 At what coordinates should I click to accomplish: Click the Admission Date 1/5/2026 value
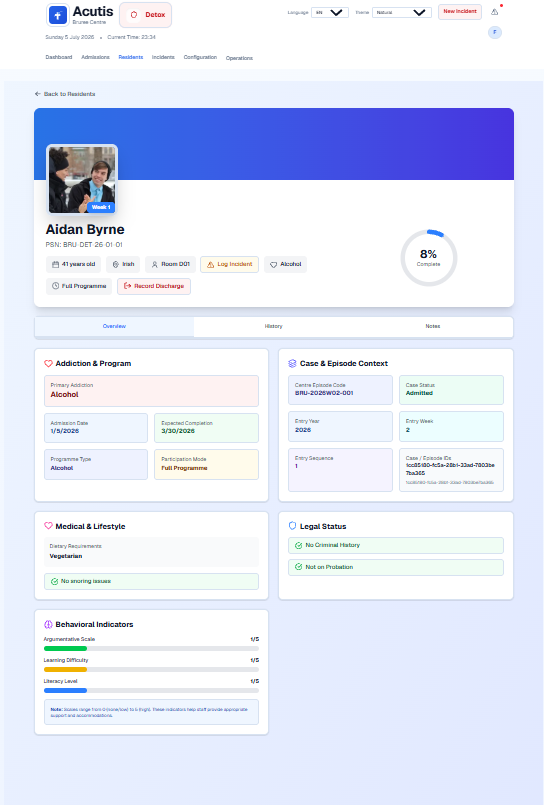(65, 431)
